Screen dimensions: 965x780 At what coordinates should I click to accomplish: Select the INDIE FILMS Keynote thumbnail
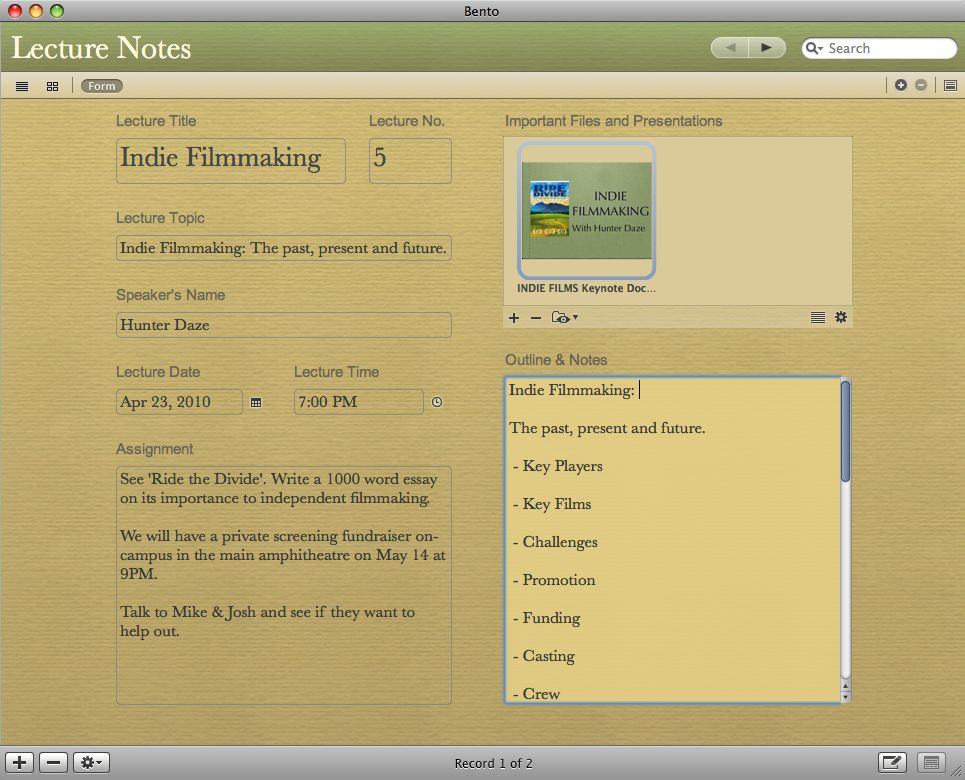586,210
